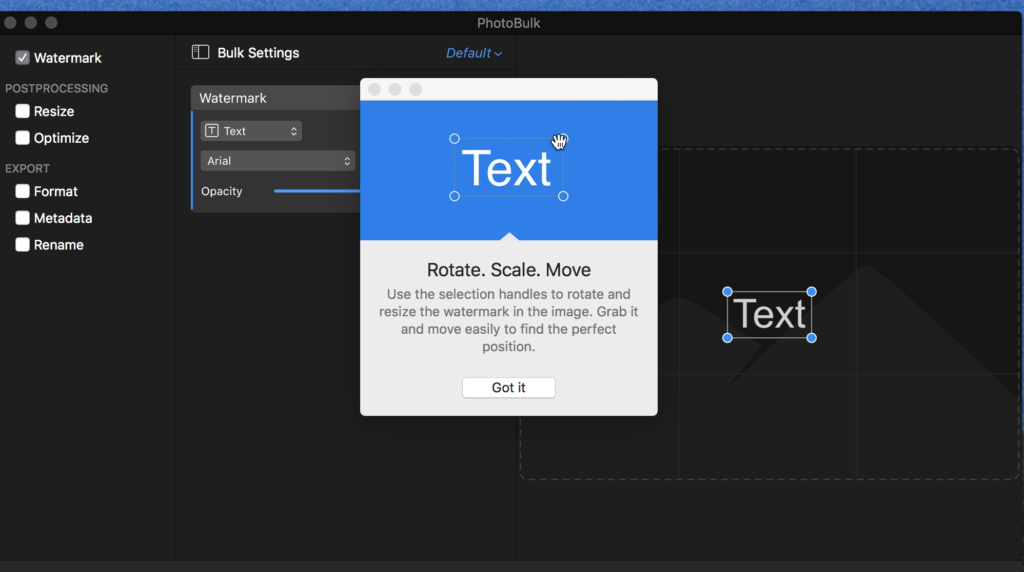Open the watermark type dropdown showing Text

251,131
